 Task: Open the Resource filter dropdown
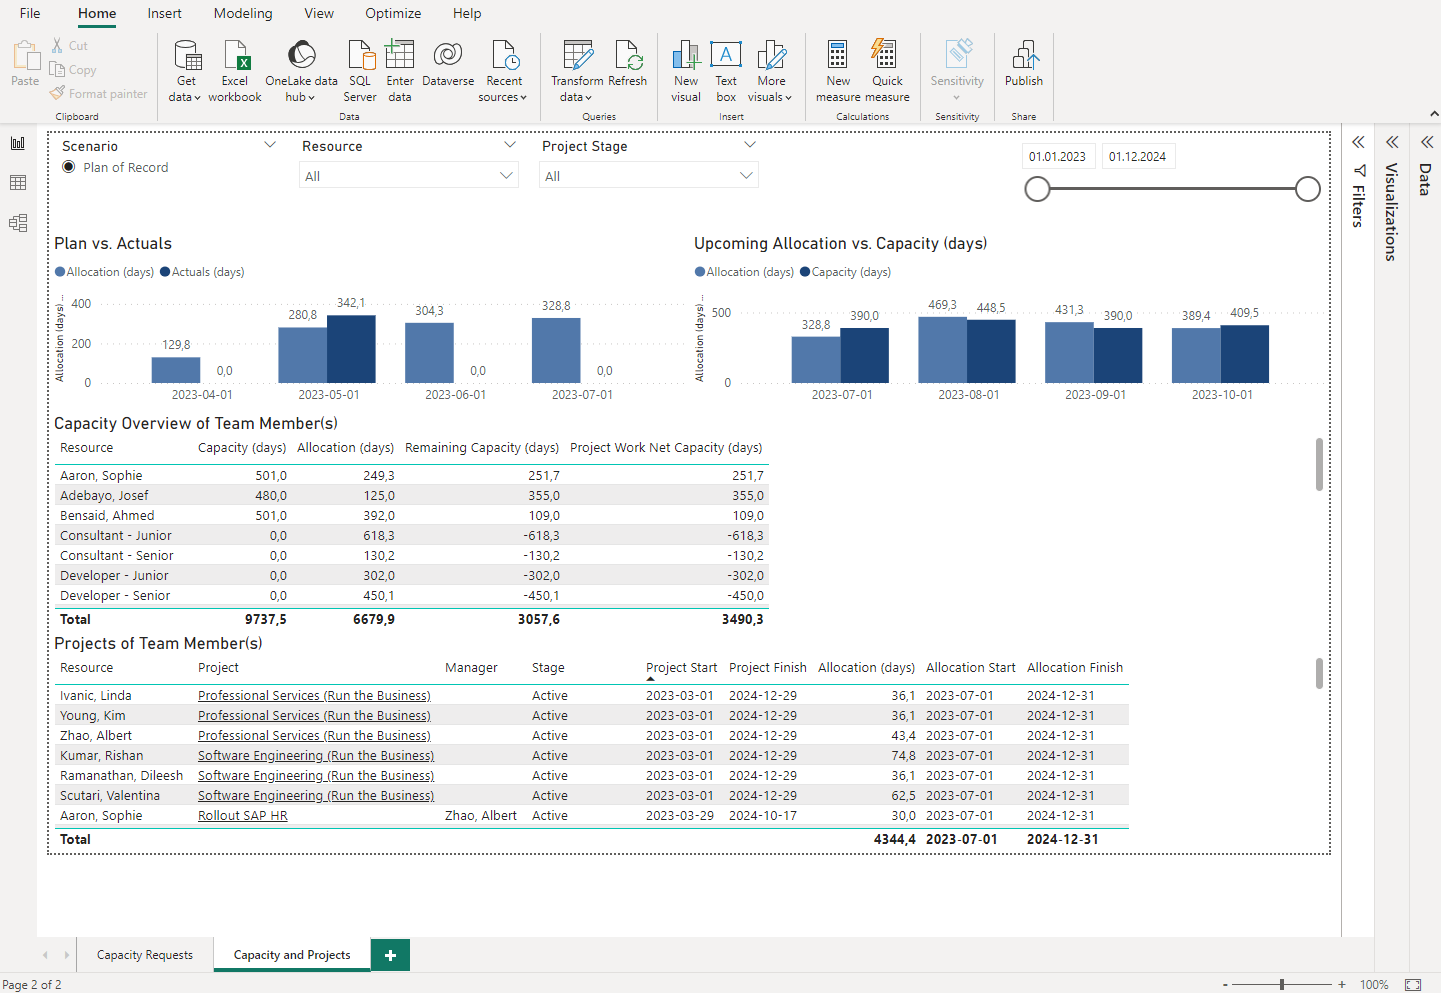[509, 174]
